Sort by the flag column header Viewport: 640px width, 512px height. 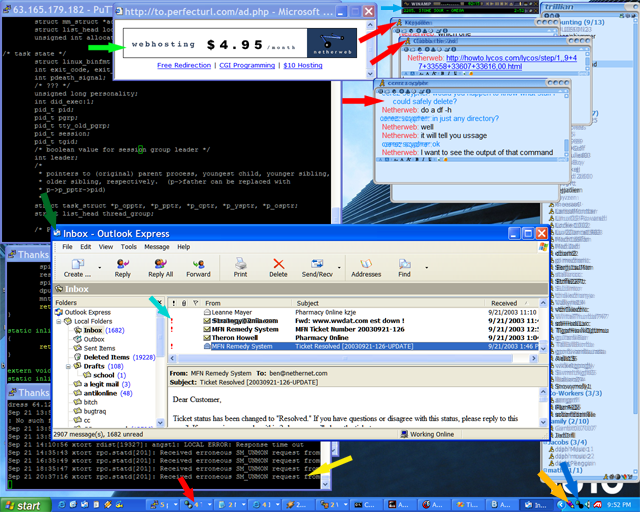196,303
